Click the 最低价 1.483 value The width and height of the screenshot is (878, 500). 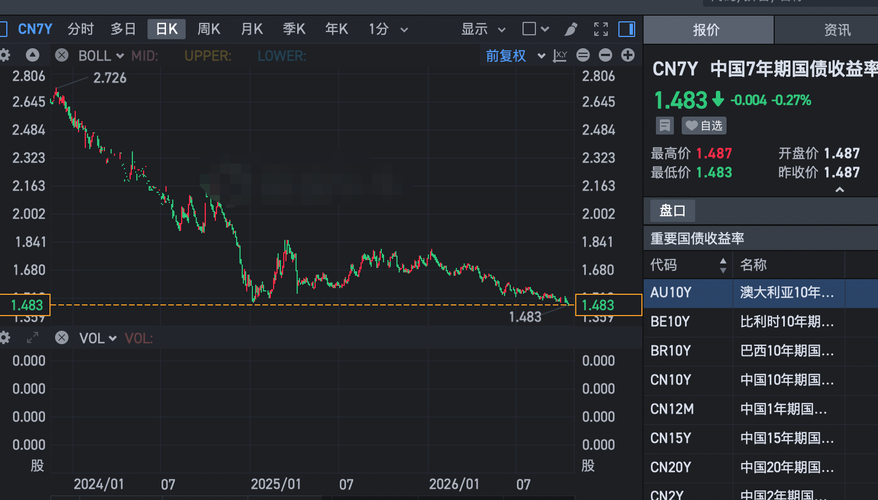click(x=714, y=172)
